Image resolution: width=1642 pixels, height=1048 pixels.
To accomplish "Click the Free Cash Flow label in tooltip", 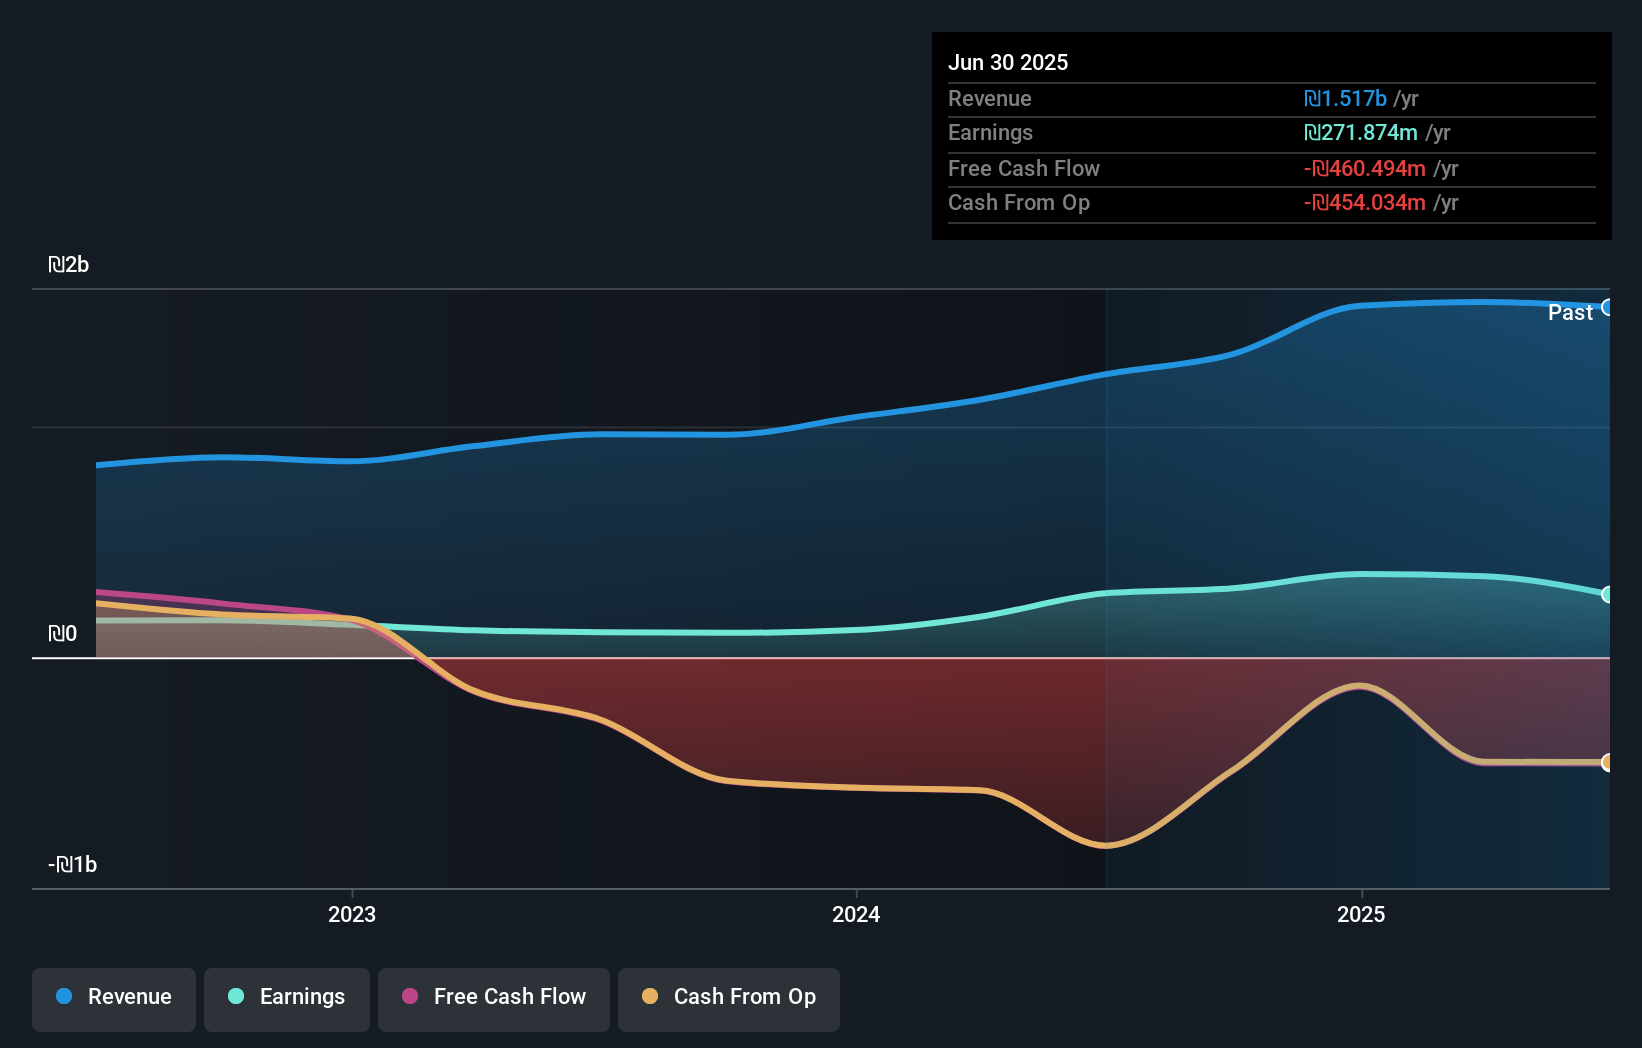I will tap(1024, 169).
